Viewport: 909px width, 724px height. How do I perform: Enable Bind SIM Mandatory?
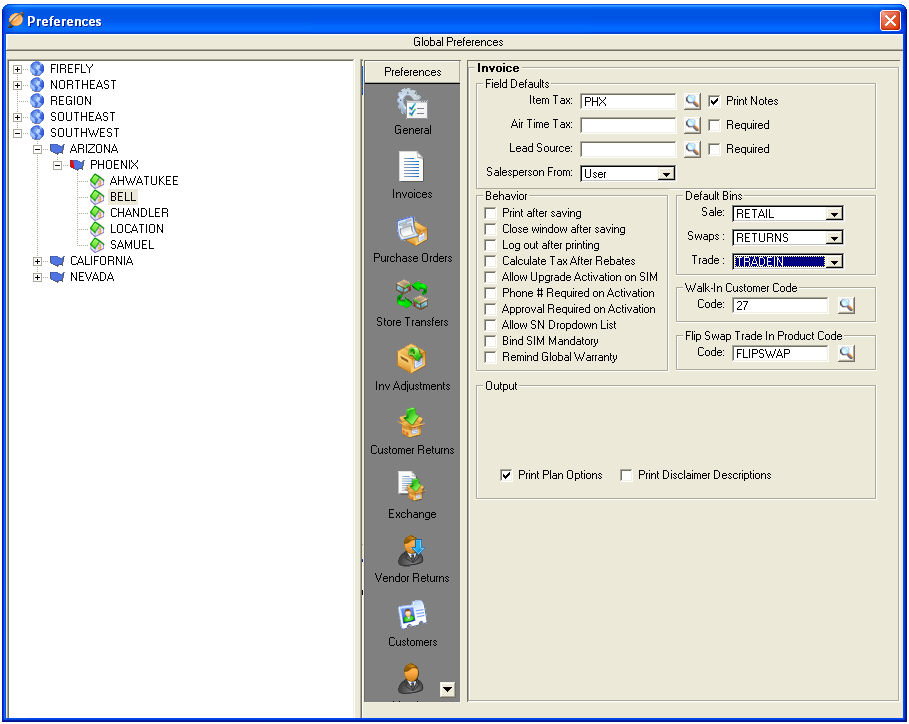coord(490,341)
